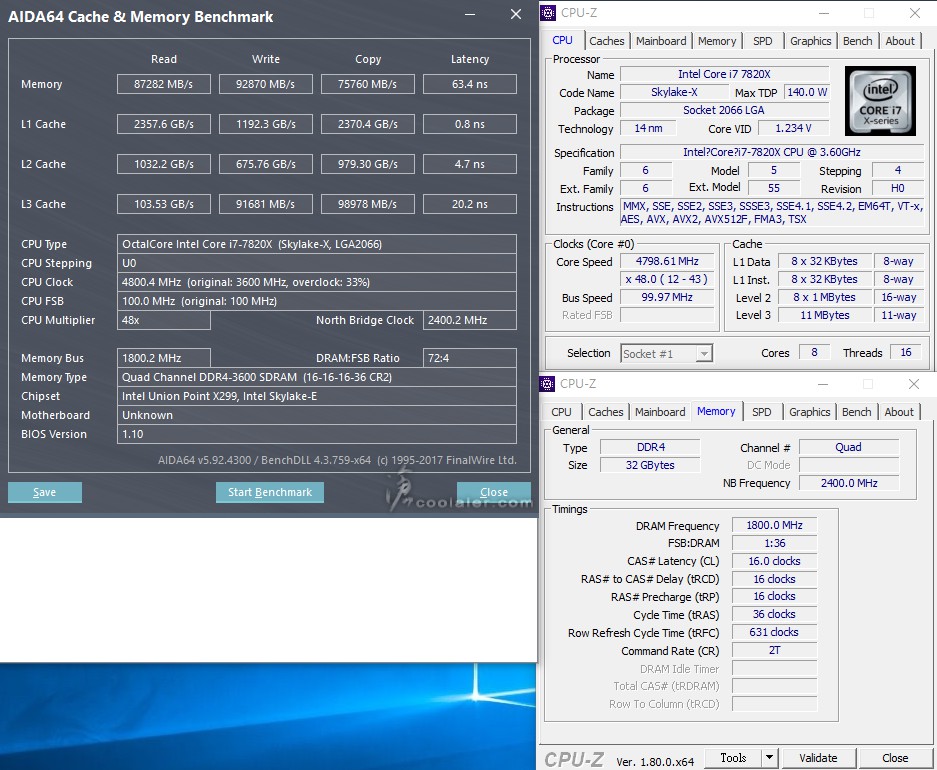
Task: Click the L2 Cache Write value 675.76 GB/s
Action: [266, 164]
